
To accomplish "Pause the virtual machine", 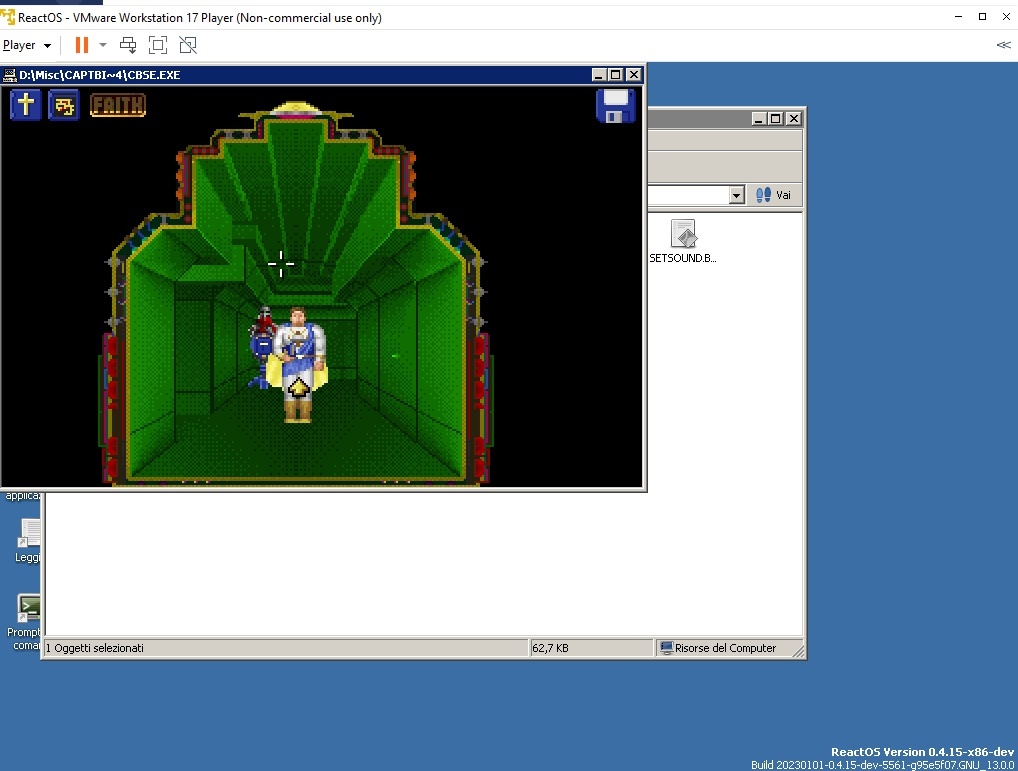I will 82,45.
